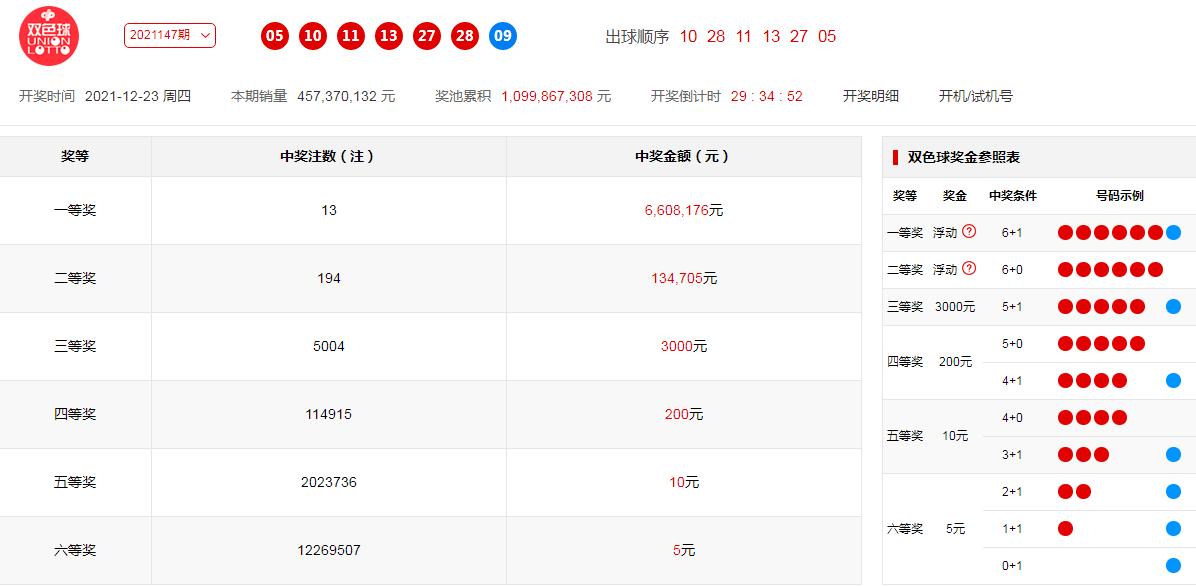Image resolution: width=1196 pixels, height=587 pixels.
Task: Click the 五等奖 amount 10元 in main table
Action: point(683,483)
